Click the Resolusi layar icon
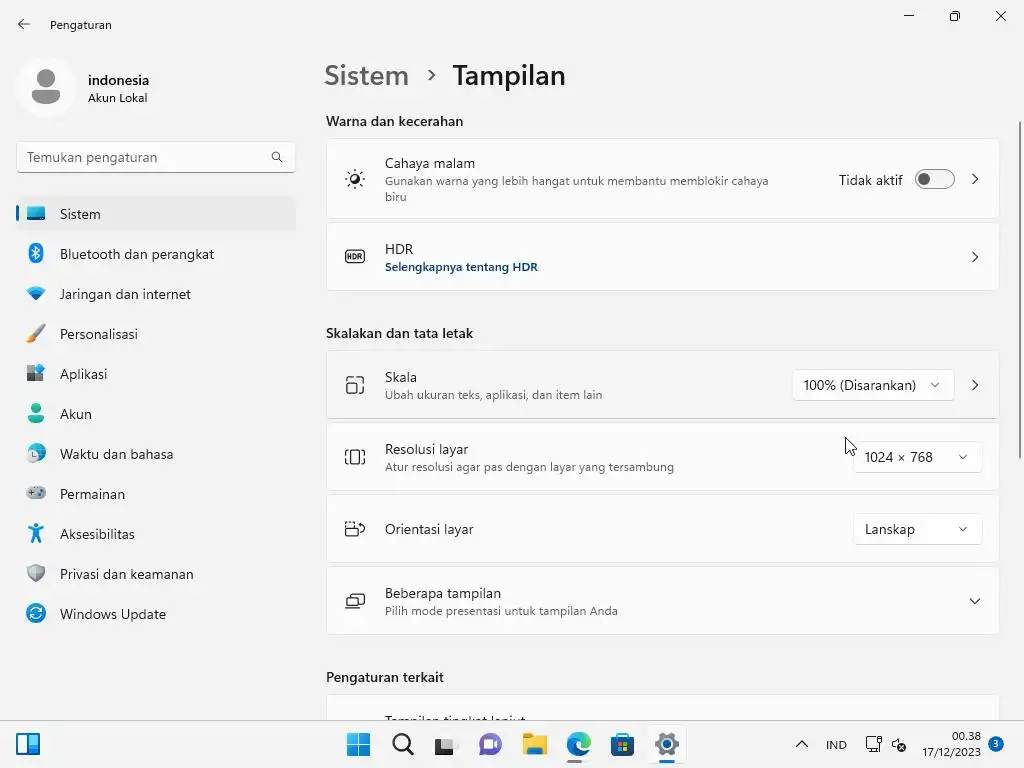Viewport: 1024px width, 768px height. (x=355, y=457)
